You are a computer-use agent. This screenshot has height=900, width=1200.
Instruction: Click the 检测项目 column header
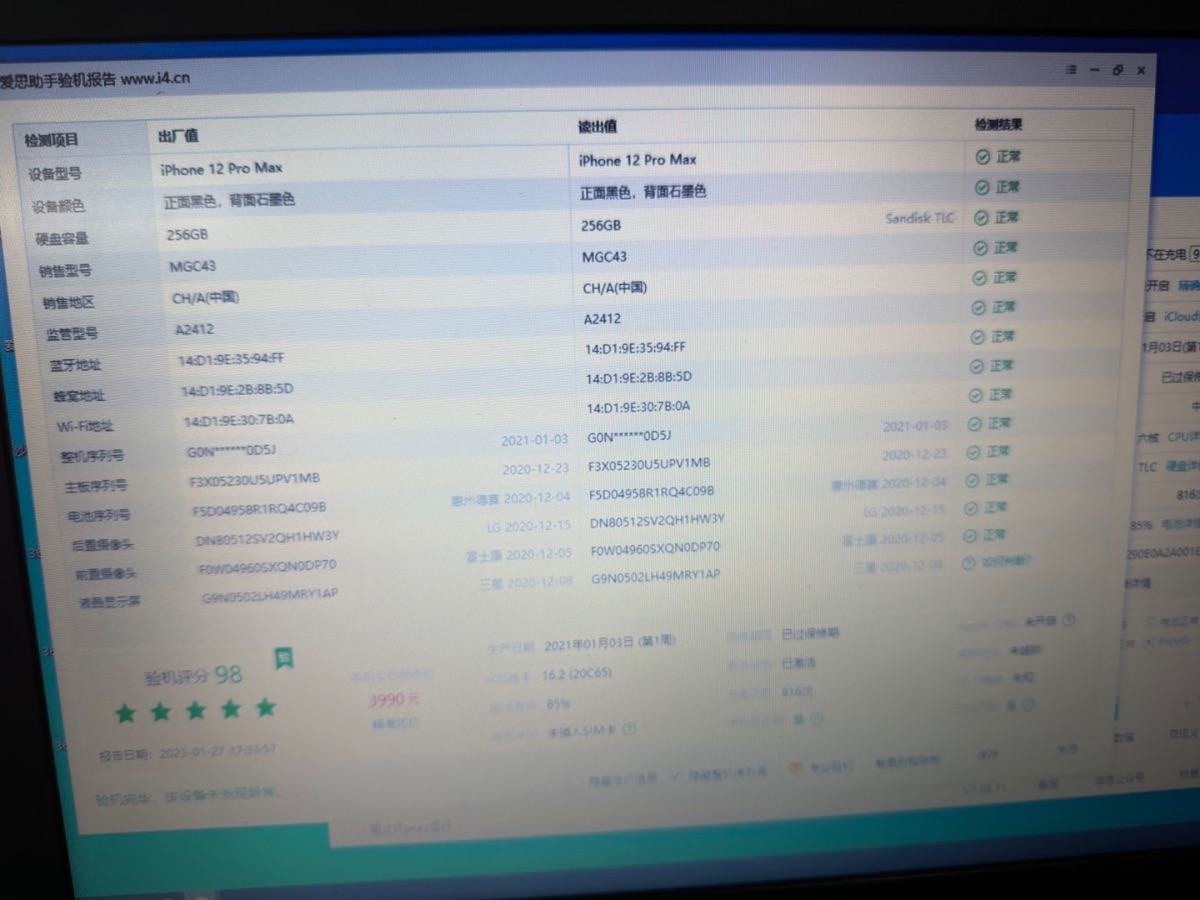52,140
